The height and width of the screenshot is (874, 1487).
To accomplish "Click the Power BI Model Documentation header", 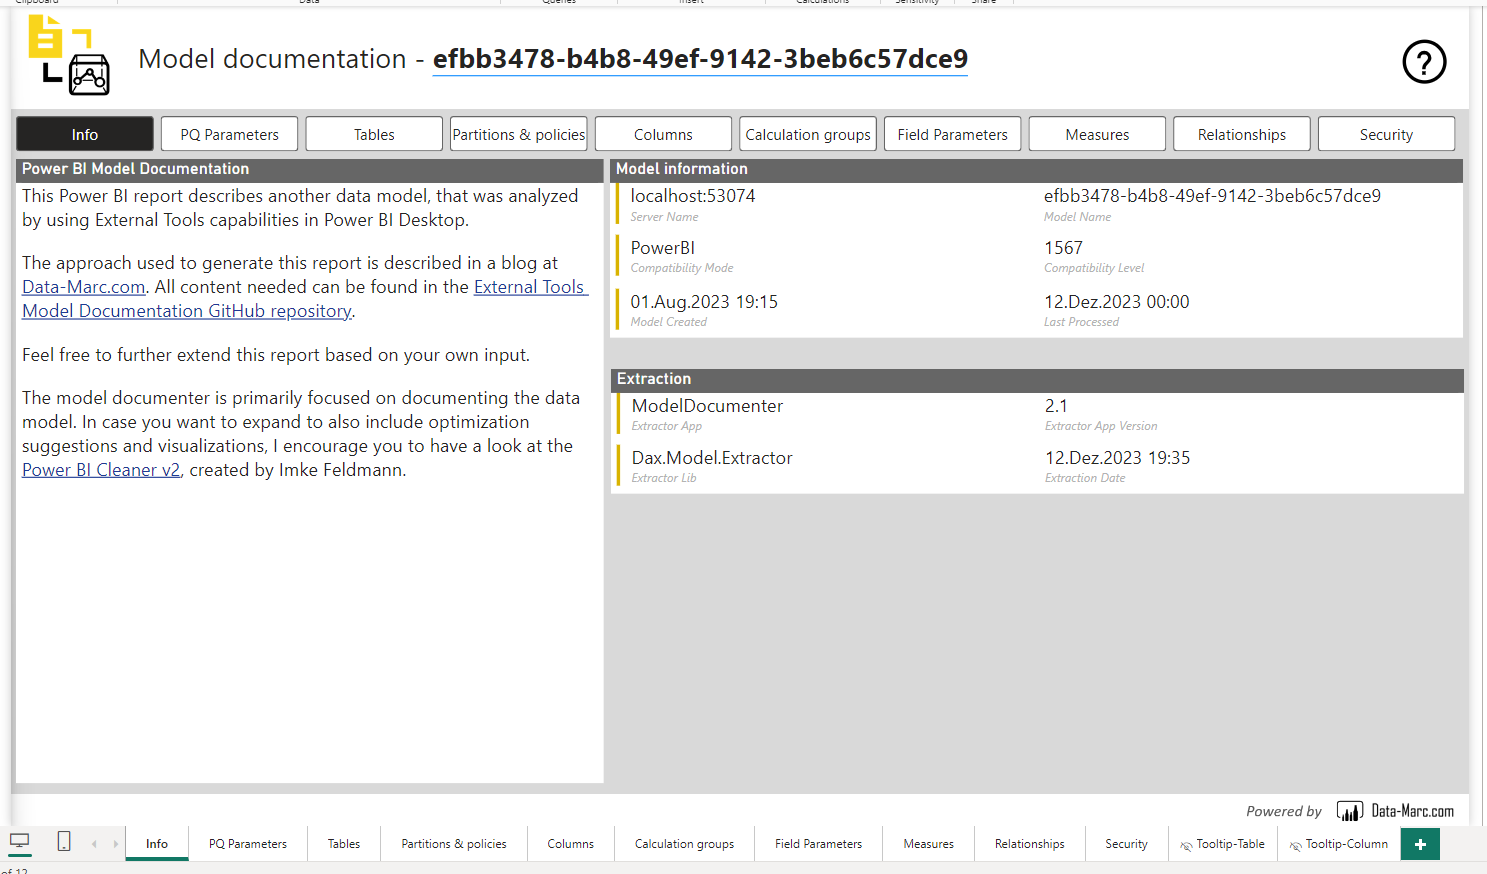I will [x=310, y=170].
